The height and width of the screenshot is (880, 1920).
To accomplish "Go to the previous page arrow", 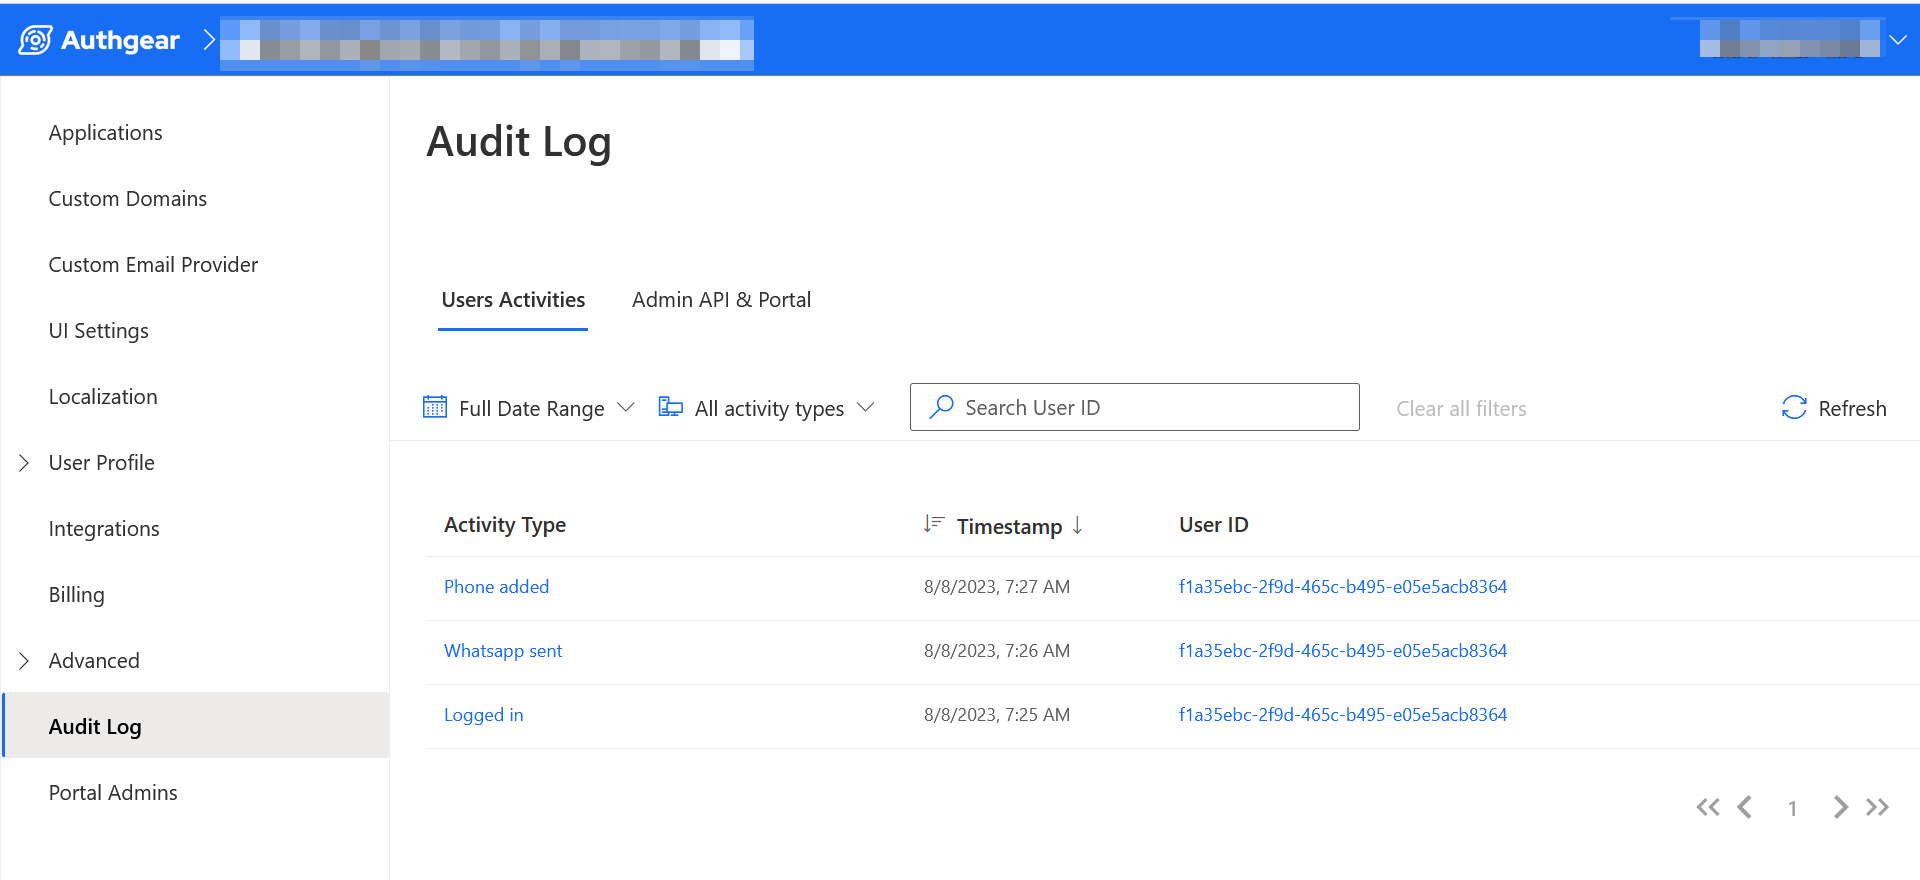I will click(1745, 807).
